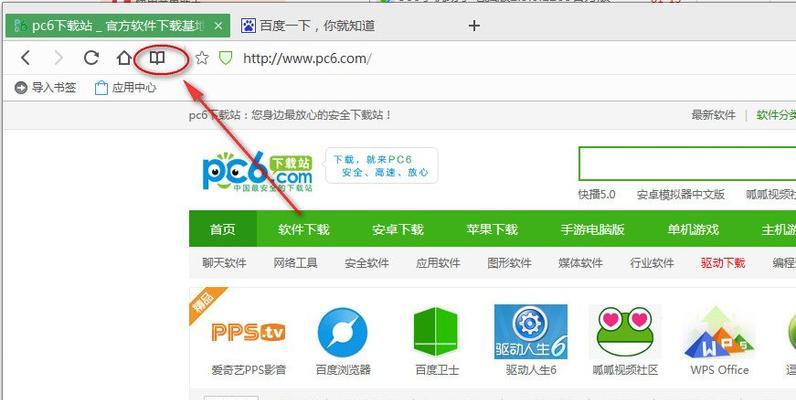
Task: Open 应用中心 from bookmarks bar
Action: click(125, 88)
